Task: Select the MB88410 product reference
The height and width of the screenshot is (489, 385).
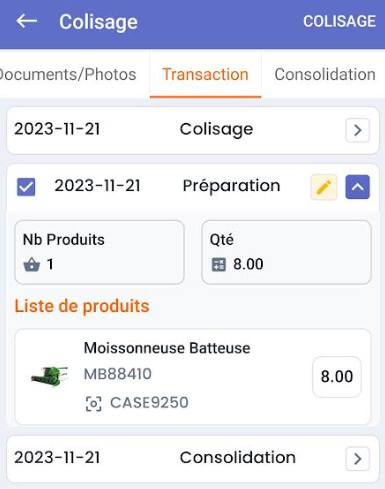Action: (118, 374)
